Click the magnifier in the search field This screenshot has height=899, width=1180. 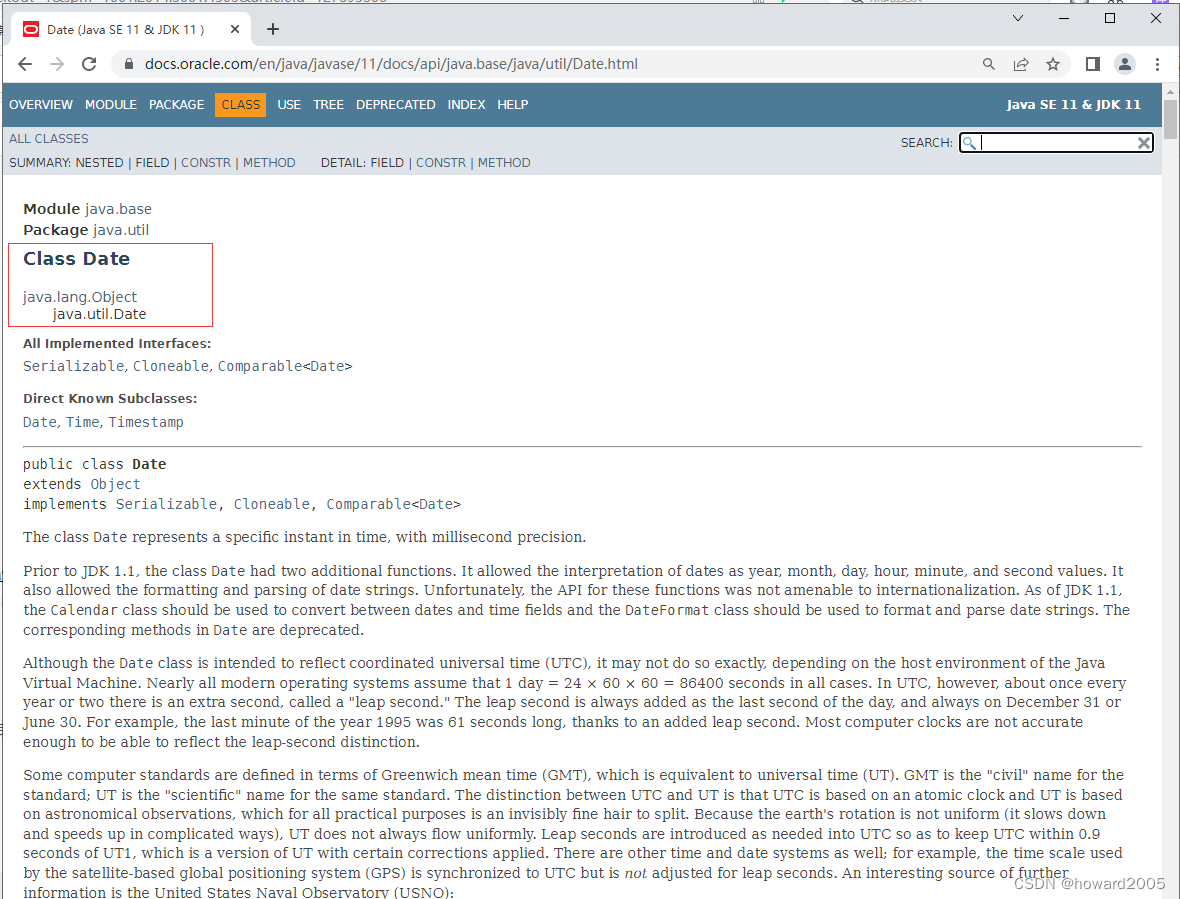(x=969, y=143)
